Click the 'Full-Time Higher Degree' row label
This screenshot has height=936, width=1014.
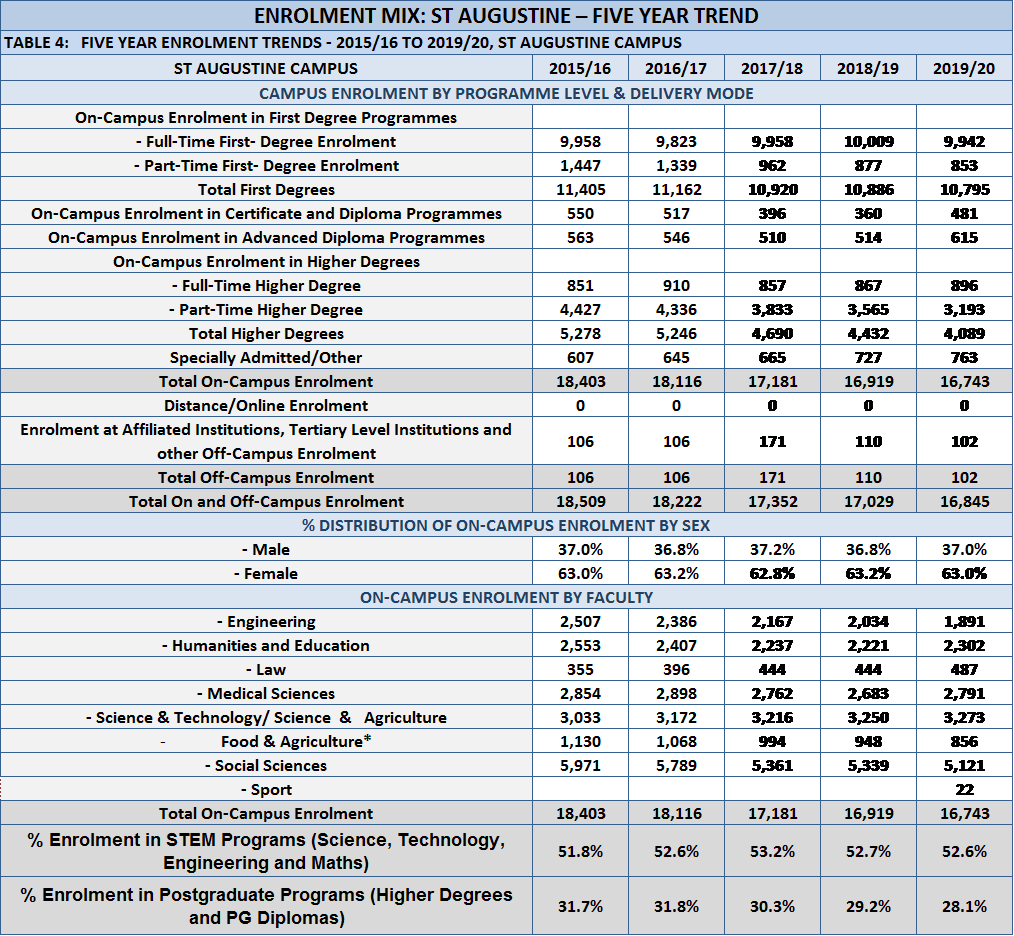pyautogui.click(x=266, y=285)
